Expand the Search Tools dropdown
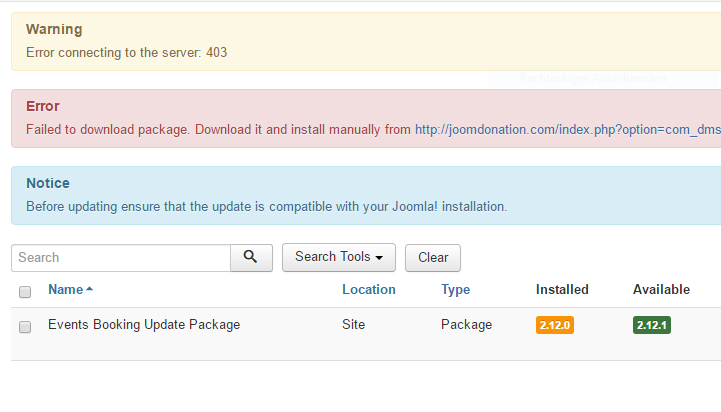This screenshot has width=721, height=412. [x=339, y=257]
